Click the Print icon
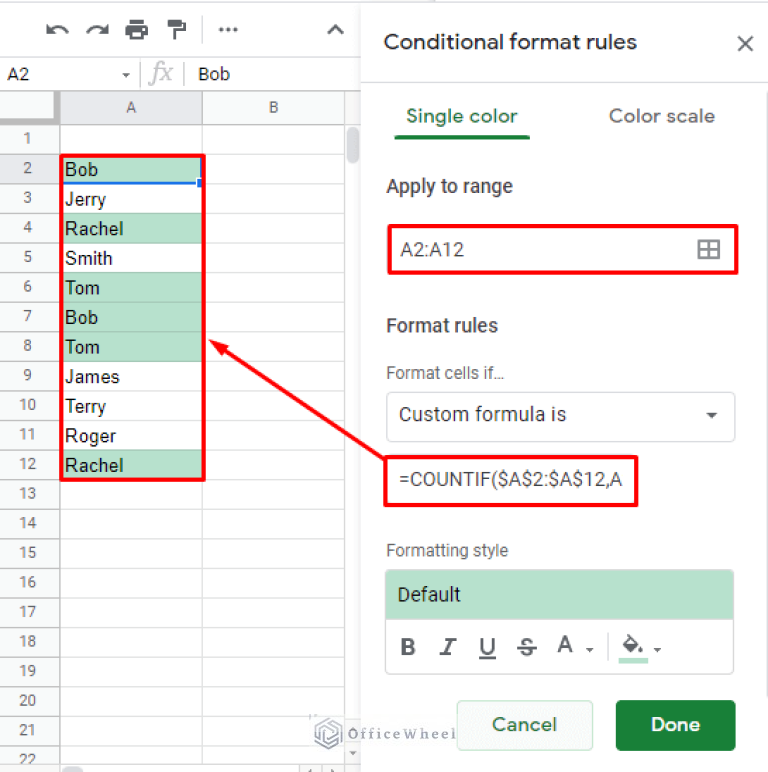 tap(136, 30)
